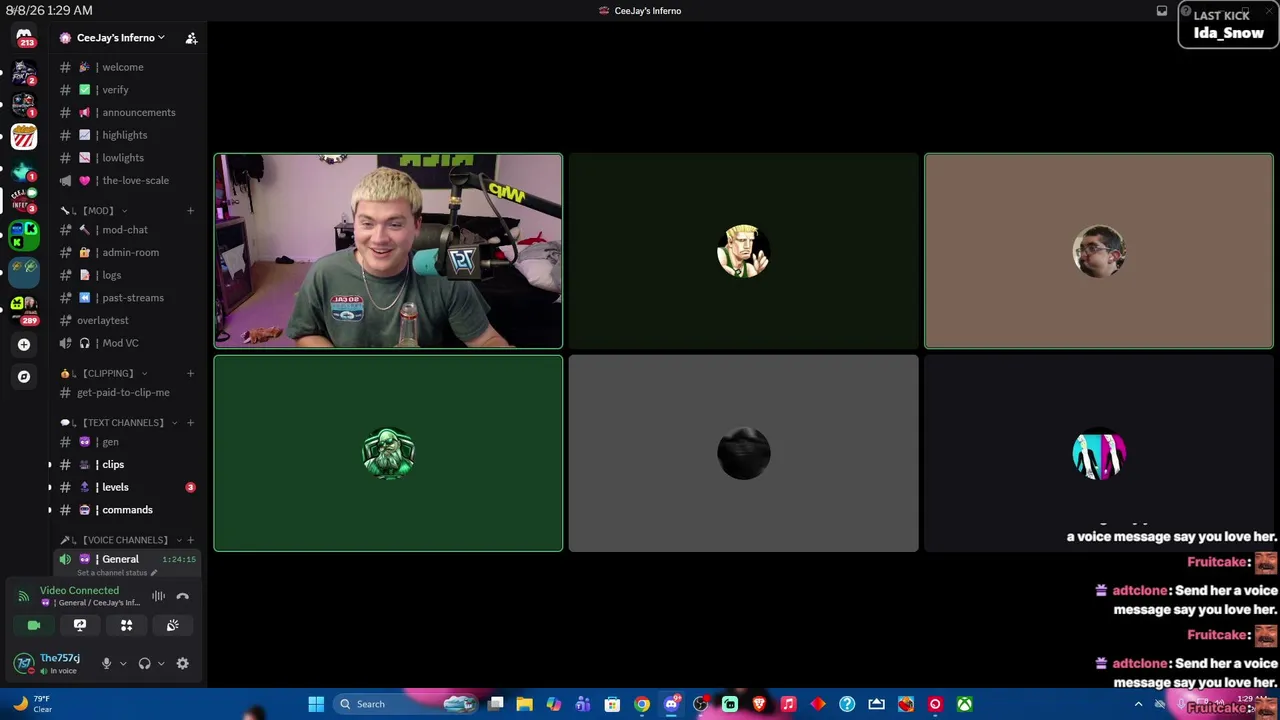Deafen or undeafen headphones
This screenshot has height=720, width=1280.
(144, 663)
